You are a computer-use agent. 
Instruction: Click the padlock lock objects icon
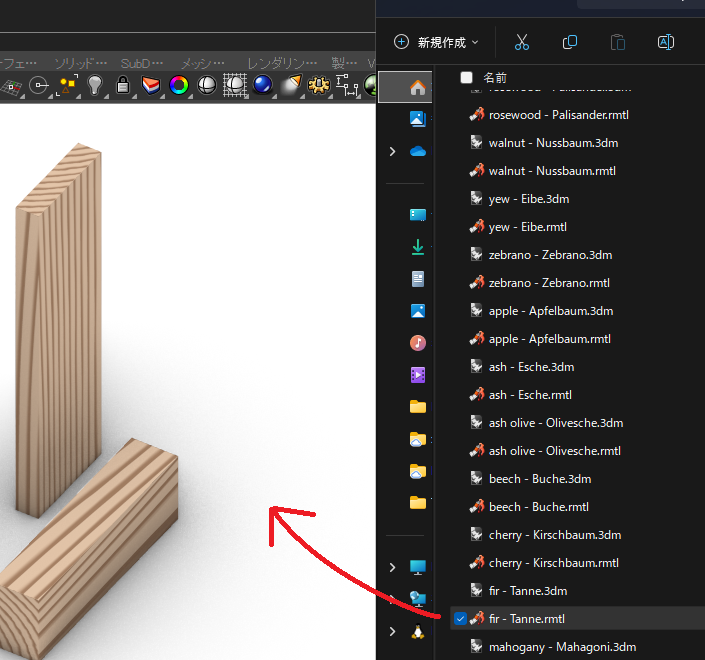pos(123,85)
